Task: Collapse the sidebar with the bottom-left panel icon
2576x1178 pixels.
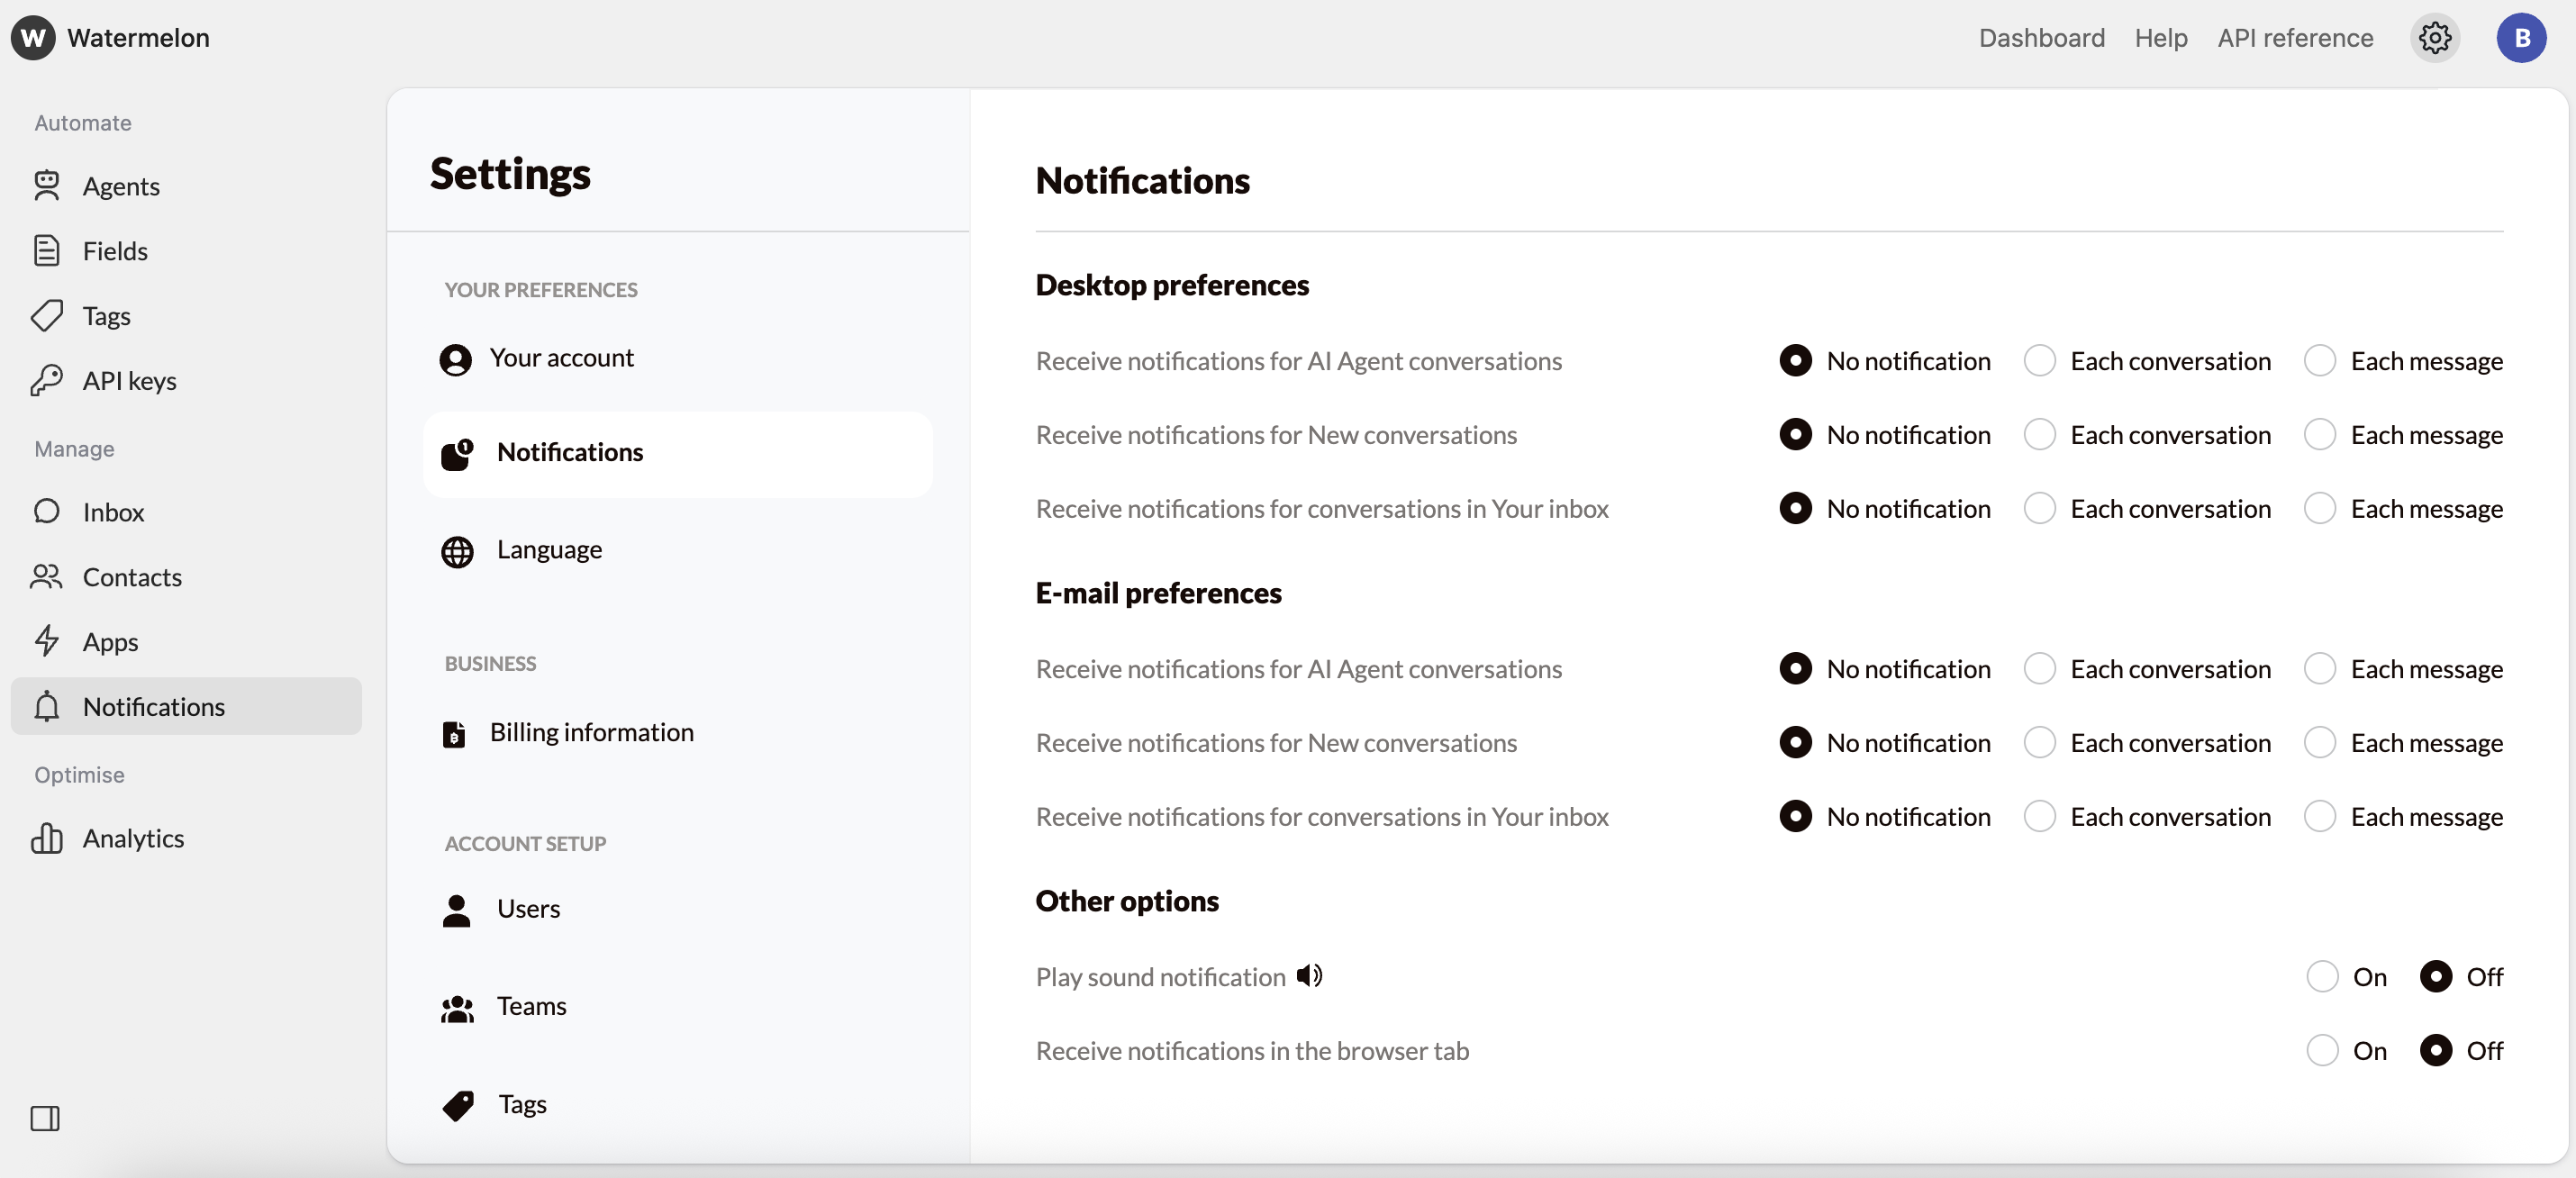Action: (44, 1119)
